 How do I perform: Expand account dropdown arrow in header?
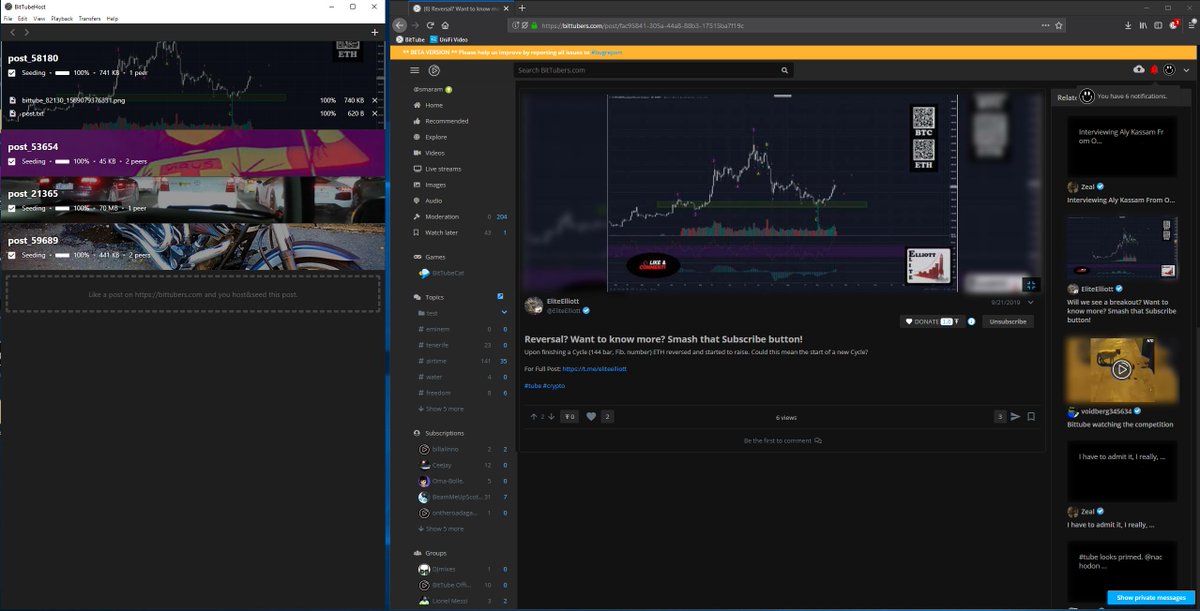pyautogui.click(x=1186, y=70)
